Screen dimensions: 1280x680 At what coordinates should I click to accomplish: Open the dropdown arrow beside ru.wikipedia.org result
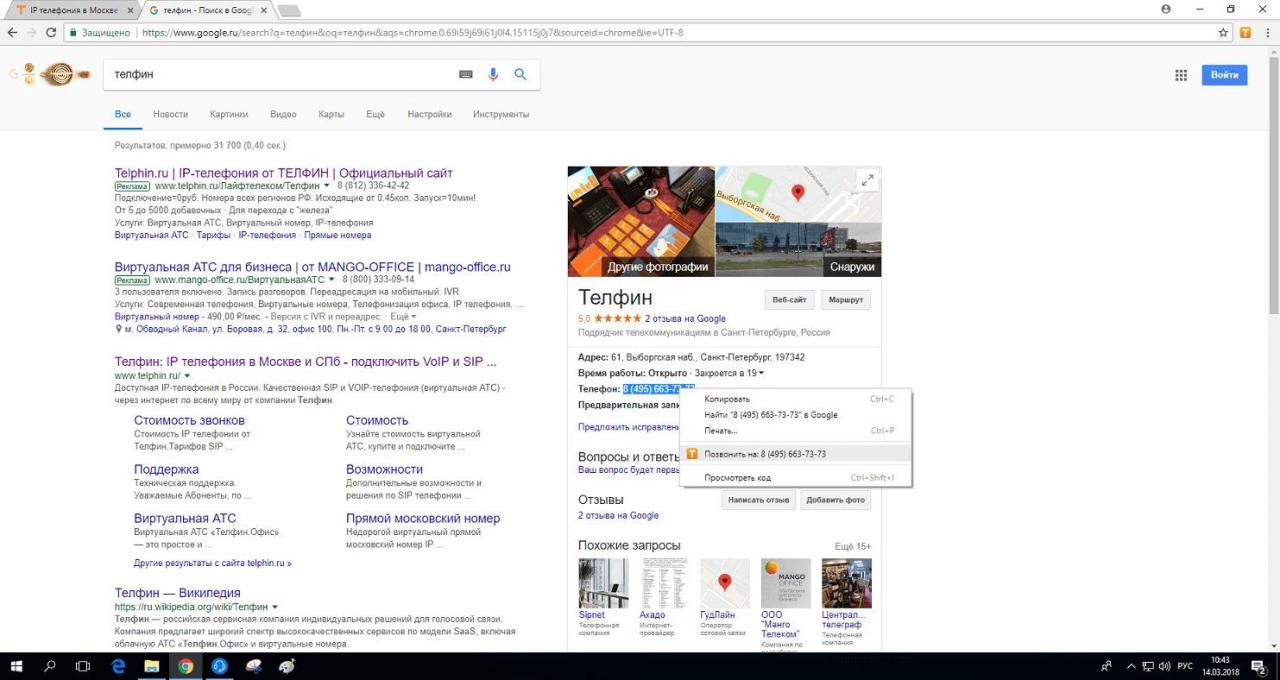coord(274,607)
